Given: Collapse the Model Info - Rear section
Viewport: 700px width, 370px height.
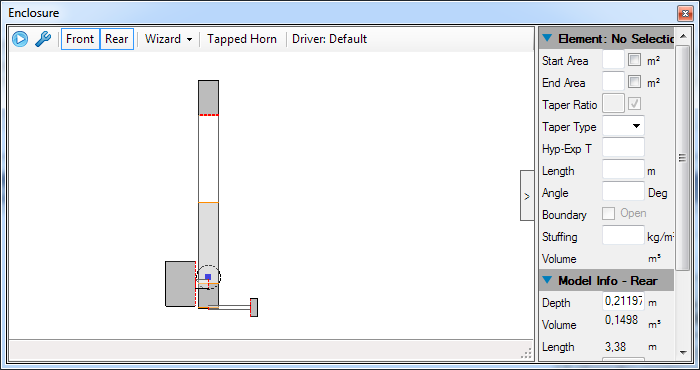Looking at the screenshot, I should [x=547, y=280].
